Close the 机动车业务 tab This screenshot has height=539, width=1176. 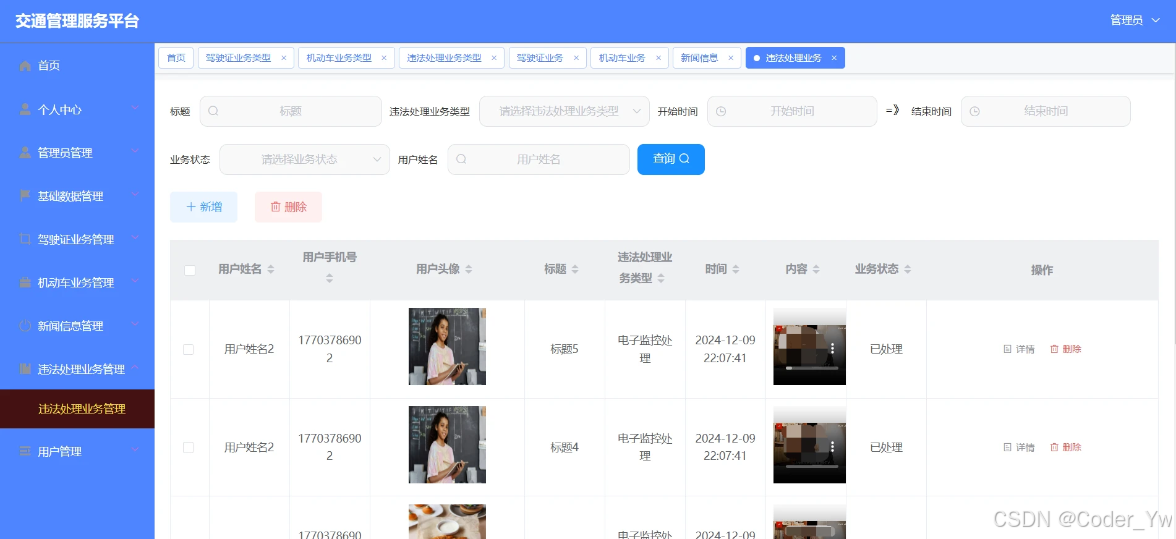pos(658,58)
